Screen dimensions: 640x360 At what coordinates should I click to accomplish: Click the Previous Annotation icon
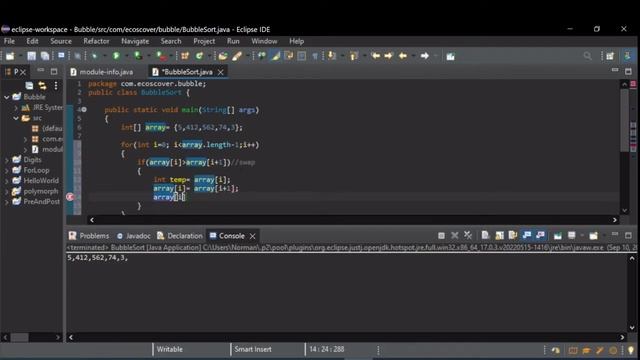coord(354,56)
